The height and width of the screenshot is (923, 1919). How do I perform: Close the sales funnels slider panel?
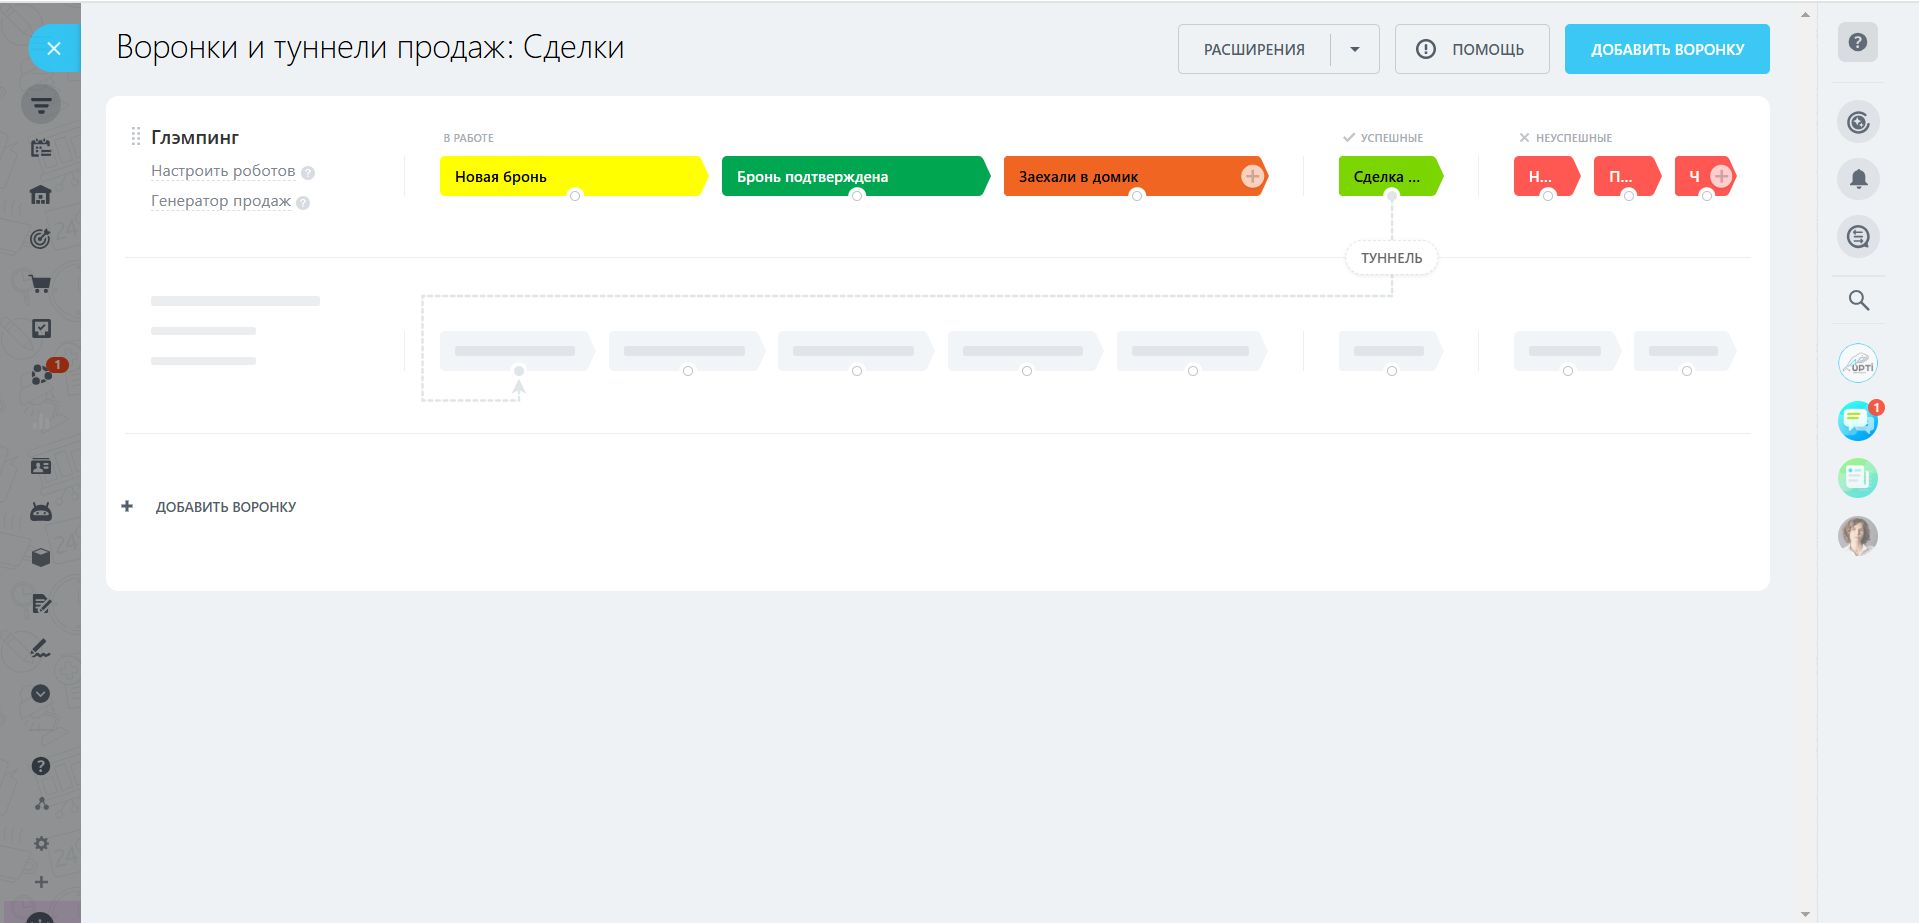pyautogui.click(x=54, y=48)
